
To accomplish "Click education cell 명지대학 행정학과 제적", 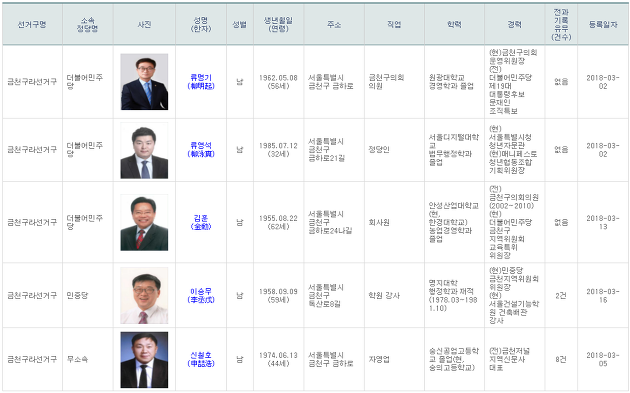I will click(453, 295).
